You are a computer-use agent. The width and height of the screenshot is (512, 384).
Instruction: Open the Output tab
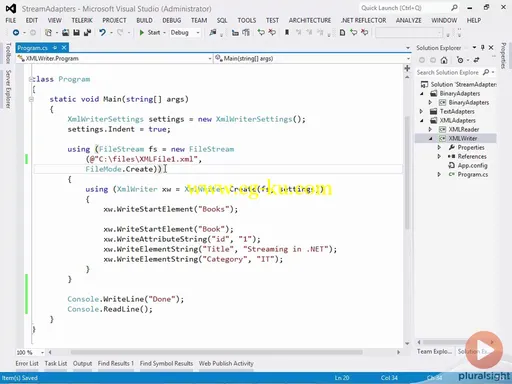[82, 363]
